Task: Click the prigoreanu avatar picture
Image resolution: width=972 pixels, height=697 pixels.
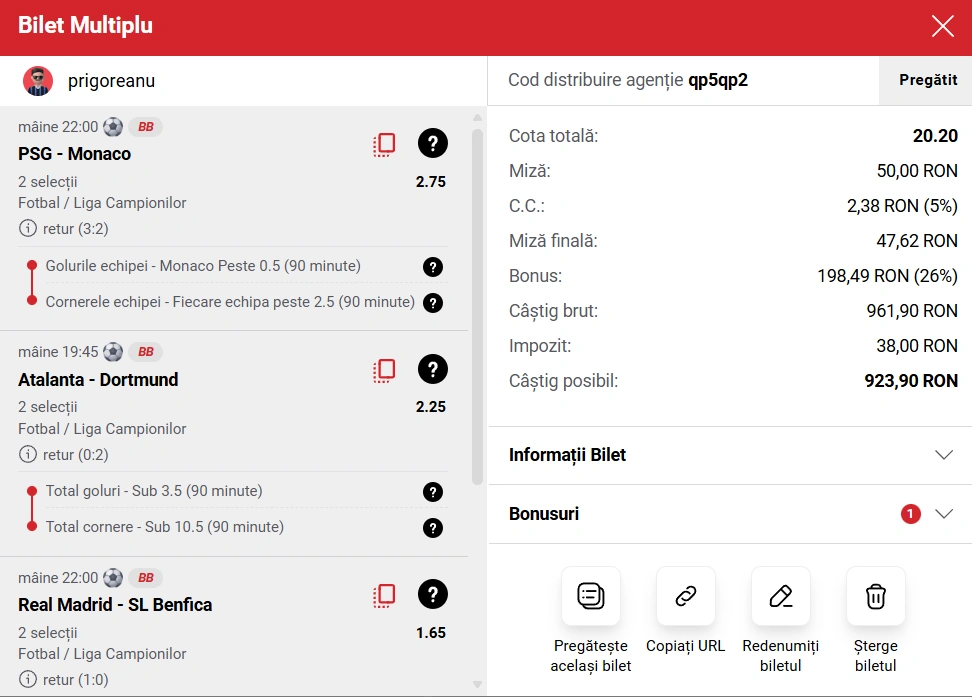Action: coord(38,81)
